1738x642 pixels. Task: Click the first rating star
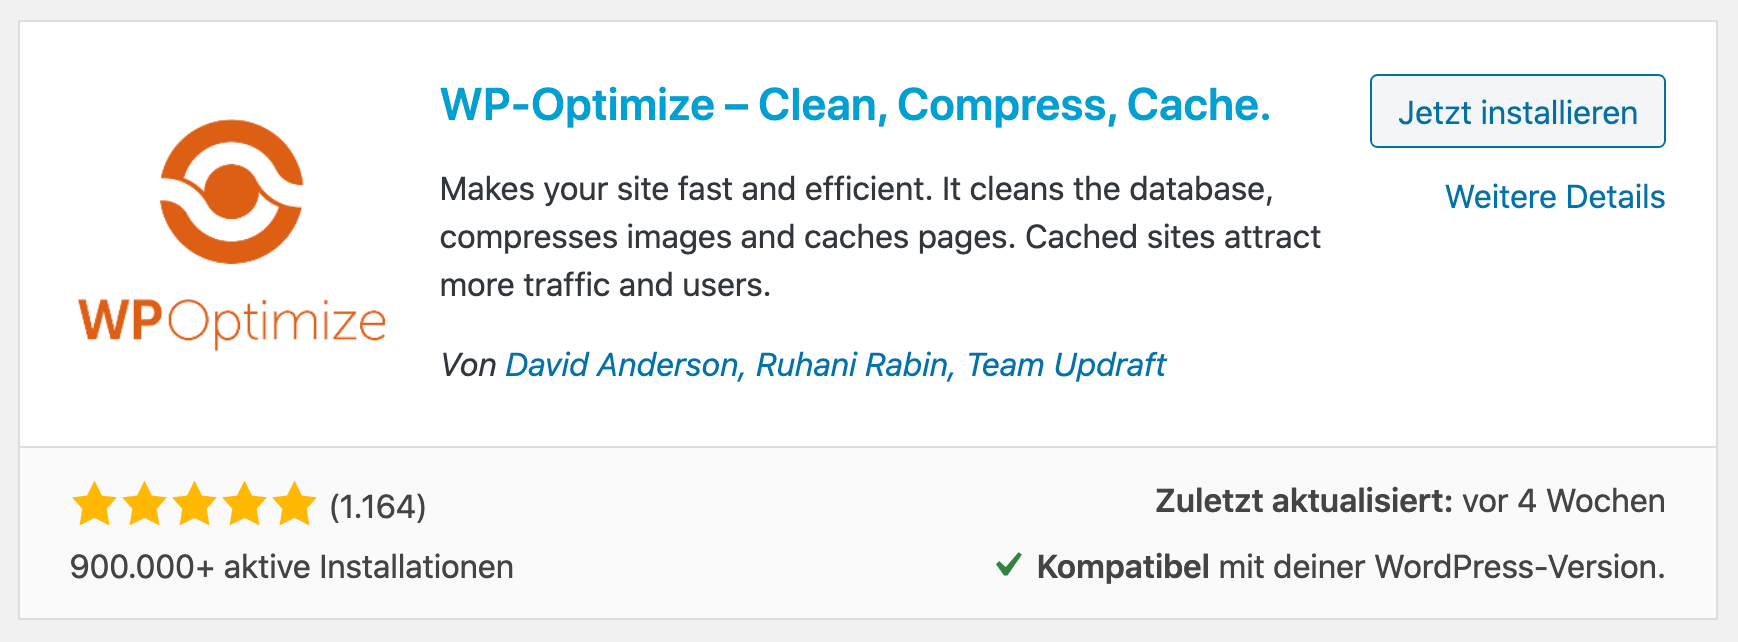pyautogui.click(x=94, y=504)
